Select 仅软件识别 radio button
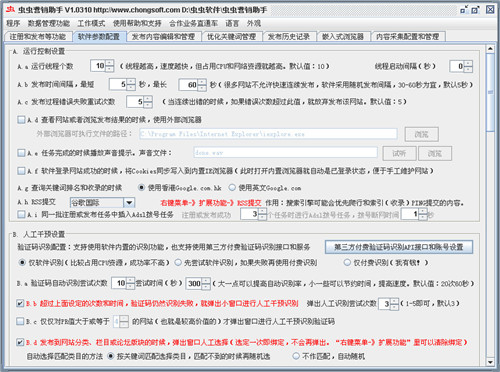Viewport: 500px width, 372px height. 22,263
